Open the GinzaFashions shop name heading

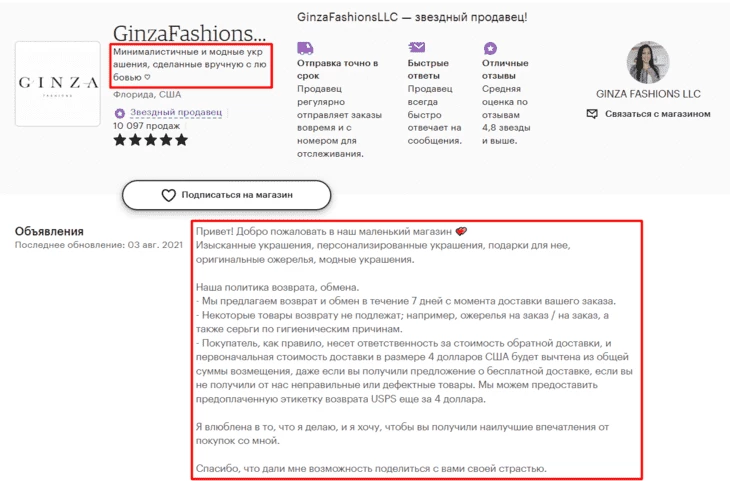pyautogui.click(x=189, y=33)
